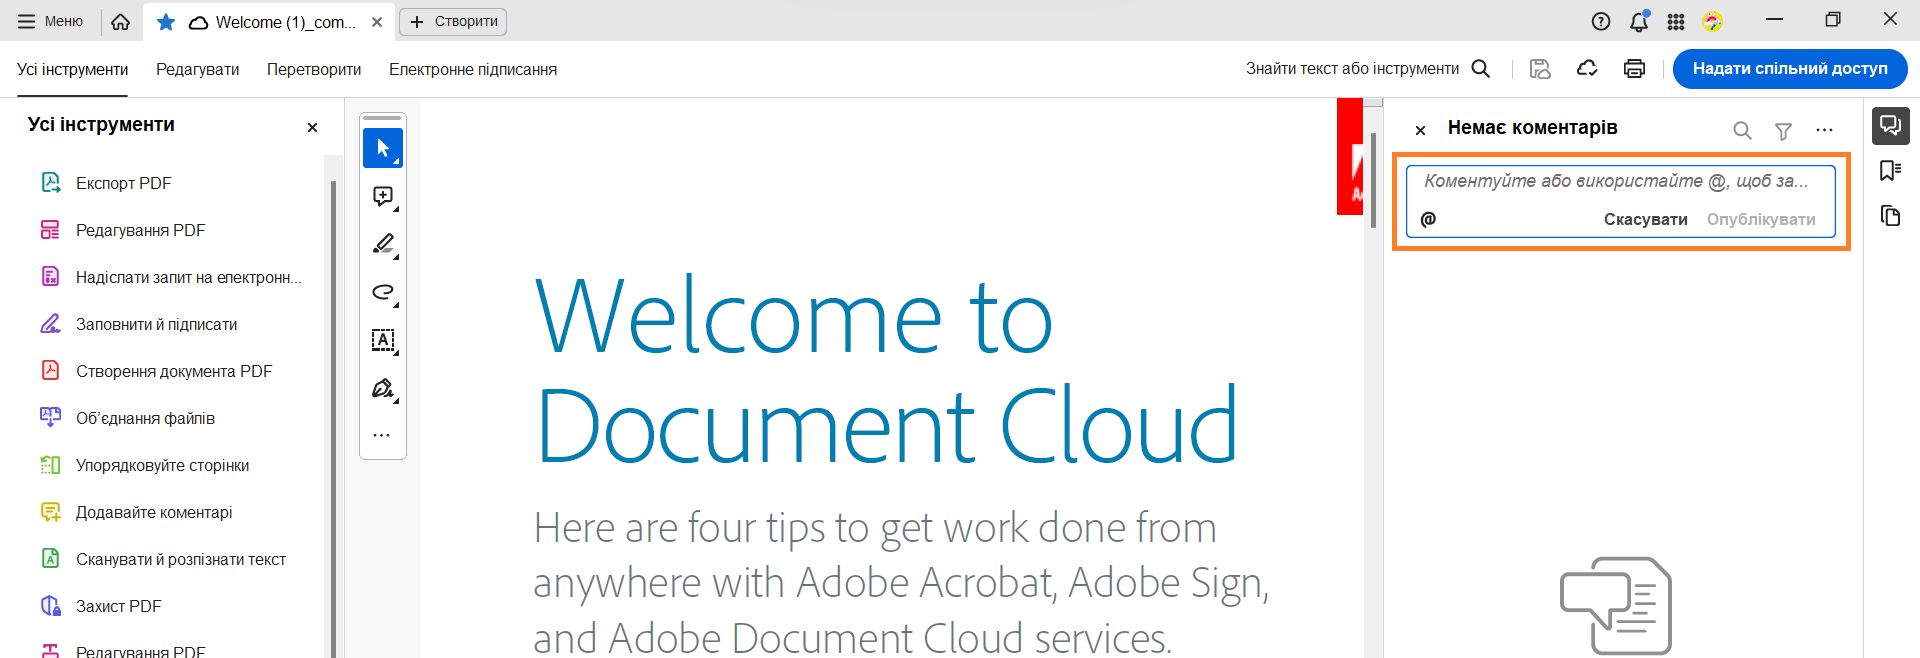The width and height of the screenshot is (1920, 658).
Task: Select the arrow selection tool
Action: pyautogui.click(x=383, y=148)
